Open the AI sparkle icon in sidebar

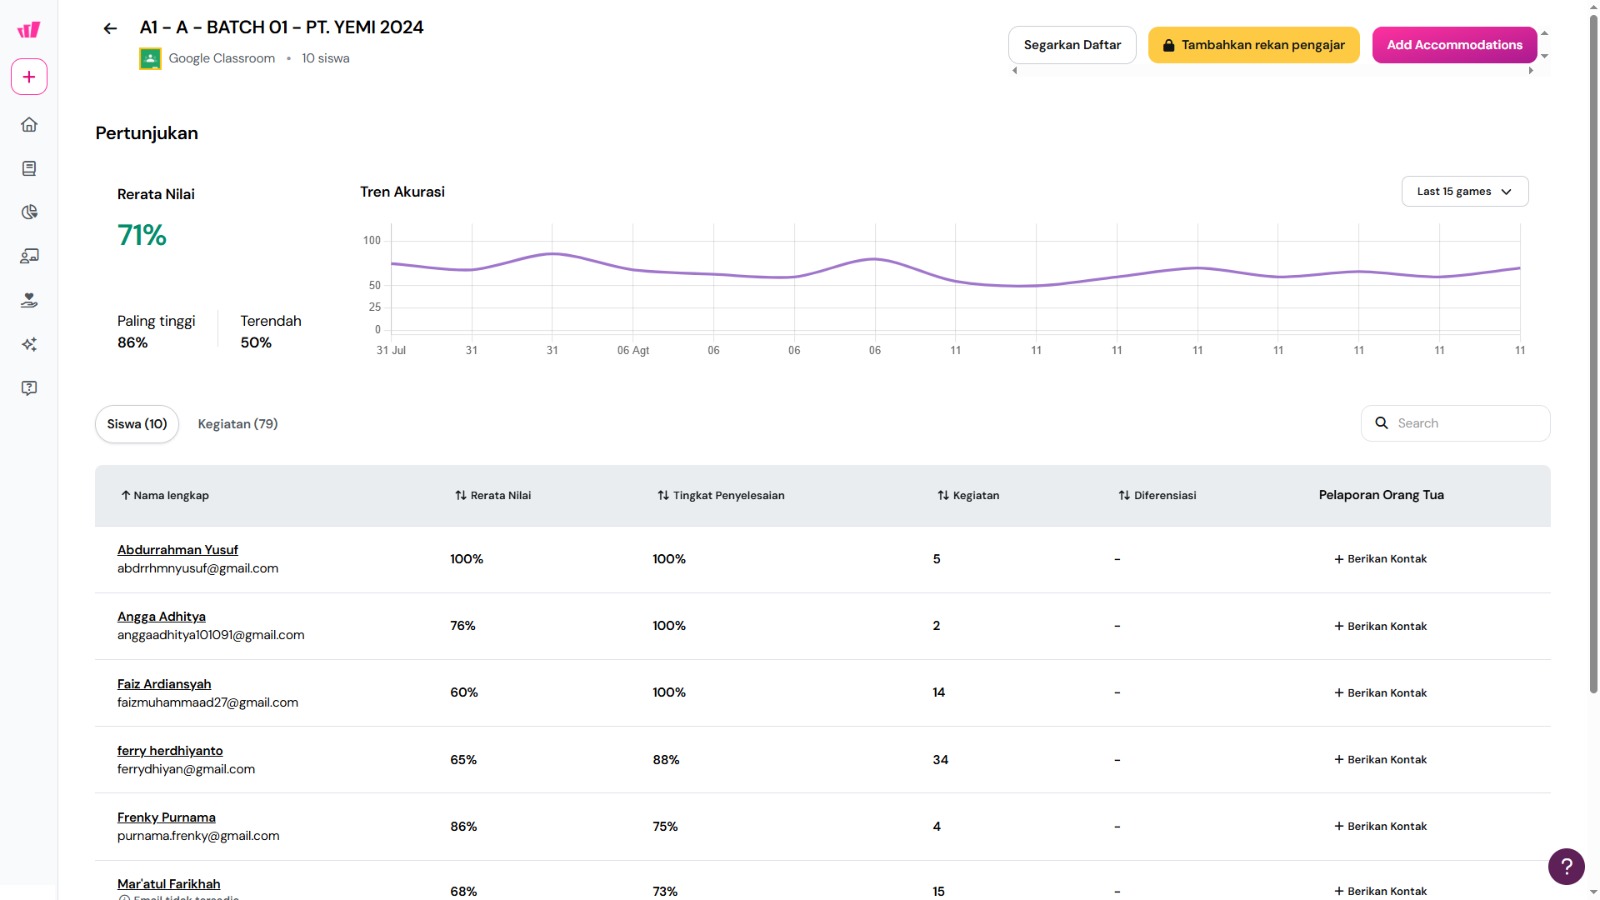coord(29,344)
